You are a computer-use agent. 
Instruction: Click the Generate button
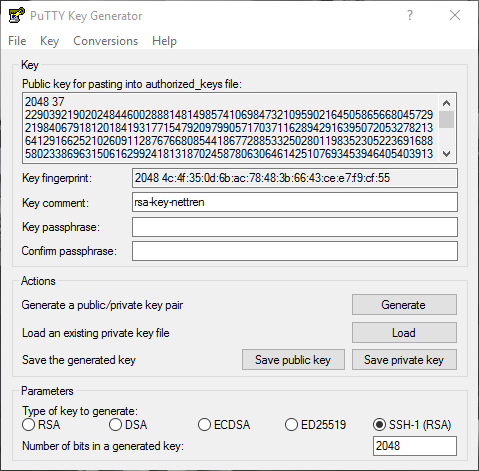click(404, 305)
